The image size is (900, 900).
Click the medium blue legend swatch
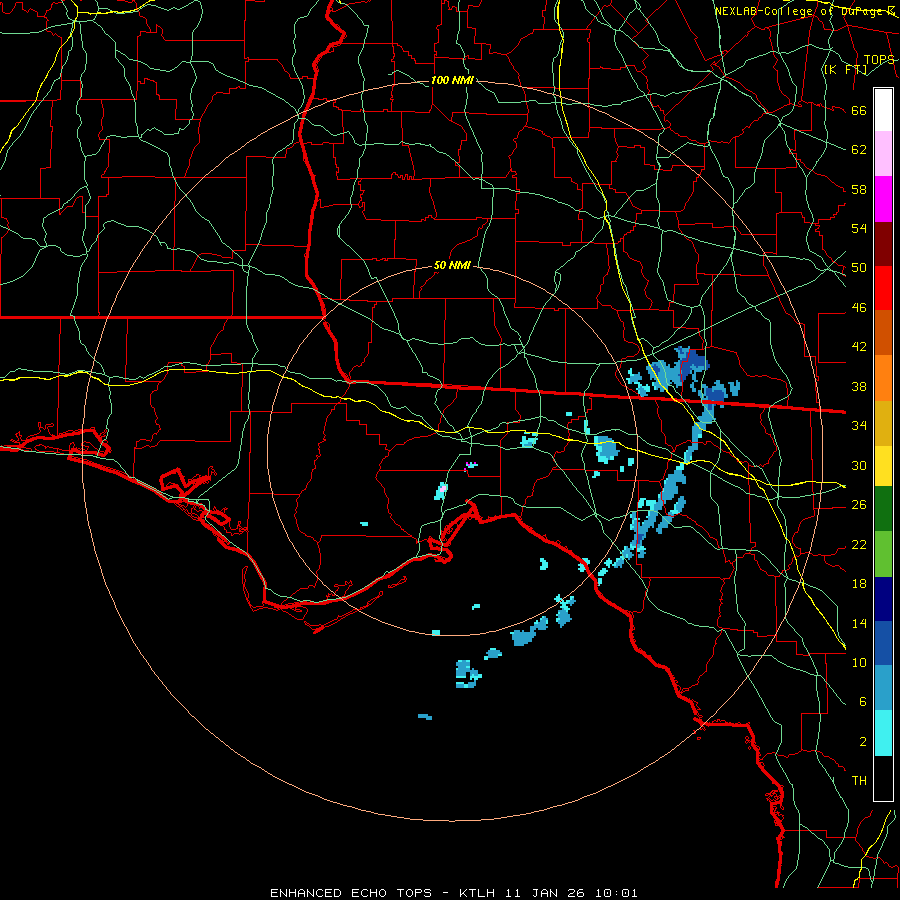pyautogui.click(x=883, y=643)
